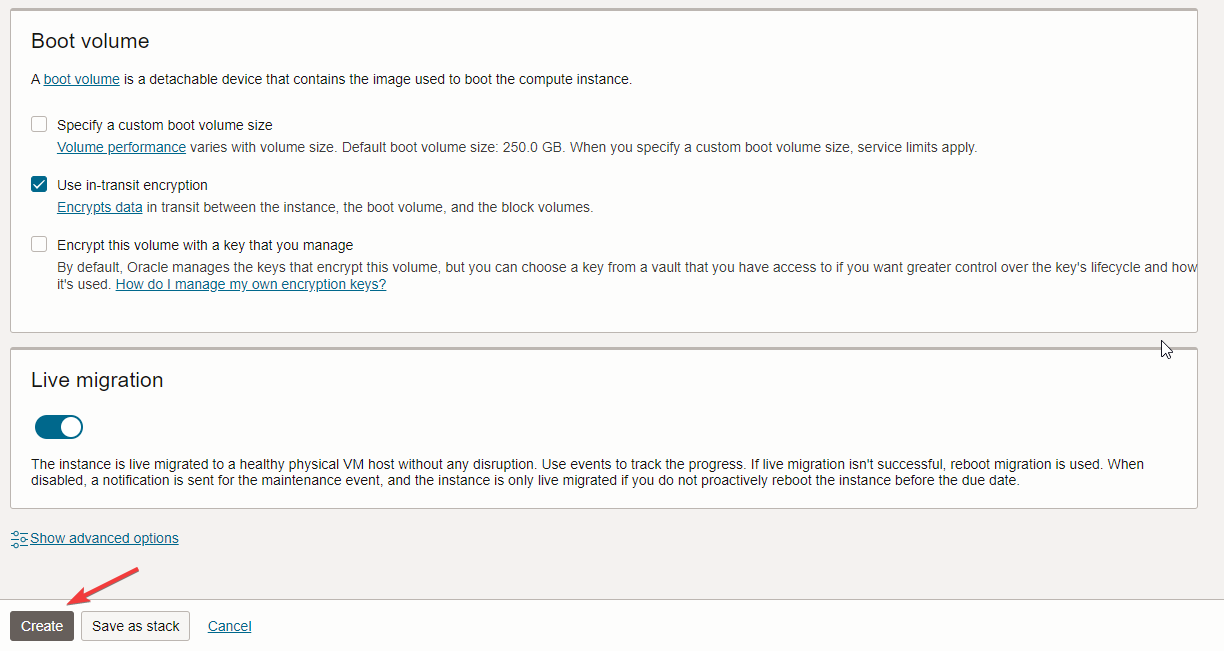The width and height of the screenshot is (1224, 651).
Task: Click the Boot volume section heading
Action: pyautogui.click(x=90, y=41)
